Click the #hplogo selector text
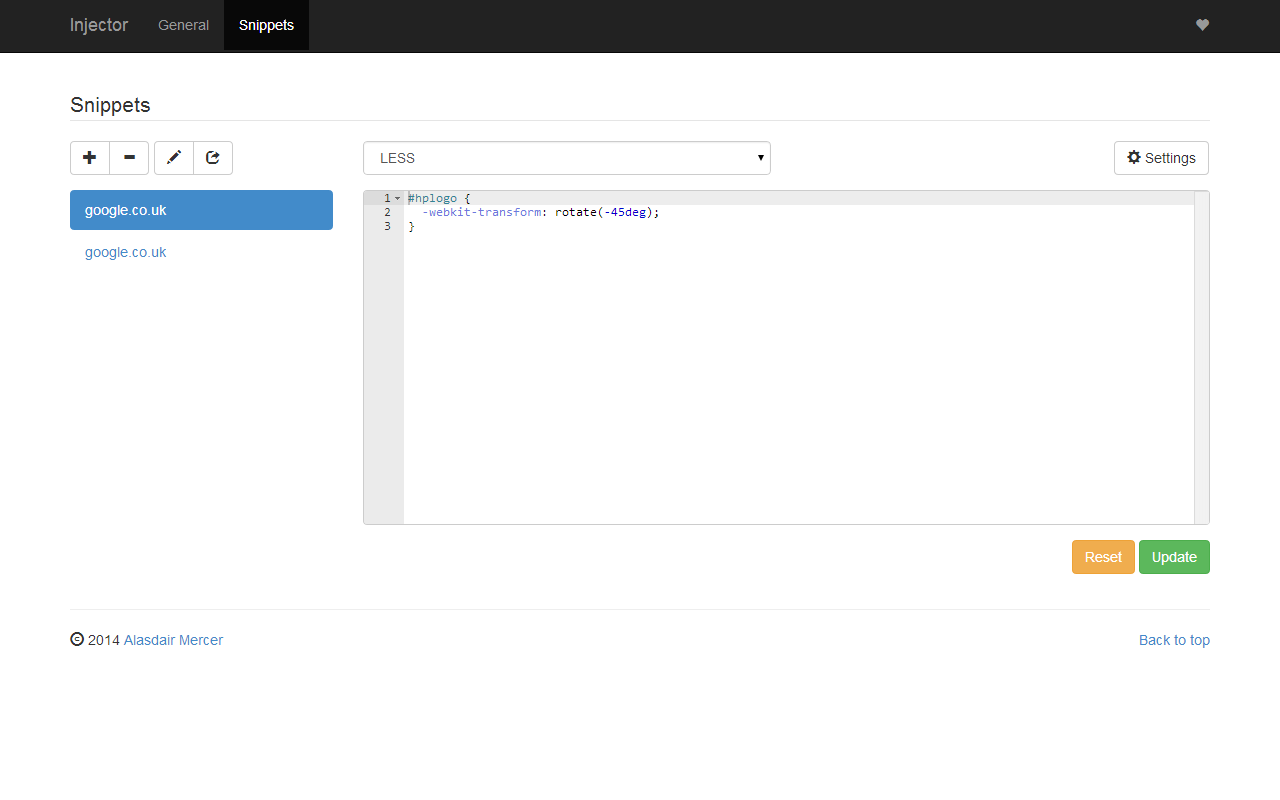Screen dimensions: 1280x800 tap(432, 199)
